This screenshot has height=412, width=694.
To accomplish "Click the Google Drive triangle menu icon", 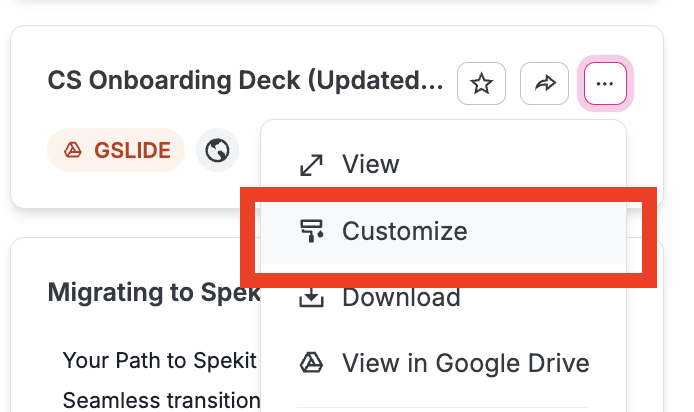I will [x=311, y=363].
